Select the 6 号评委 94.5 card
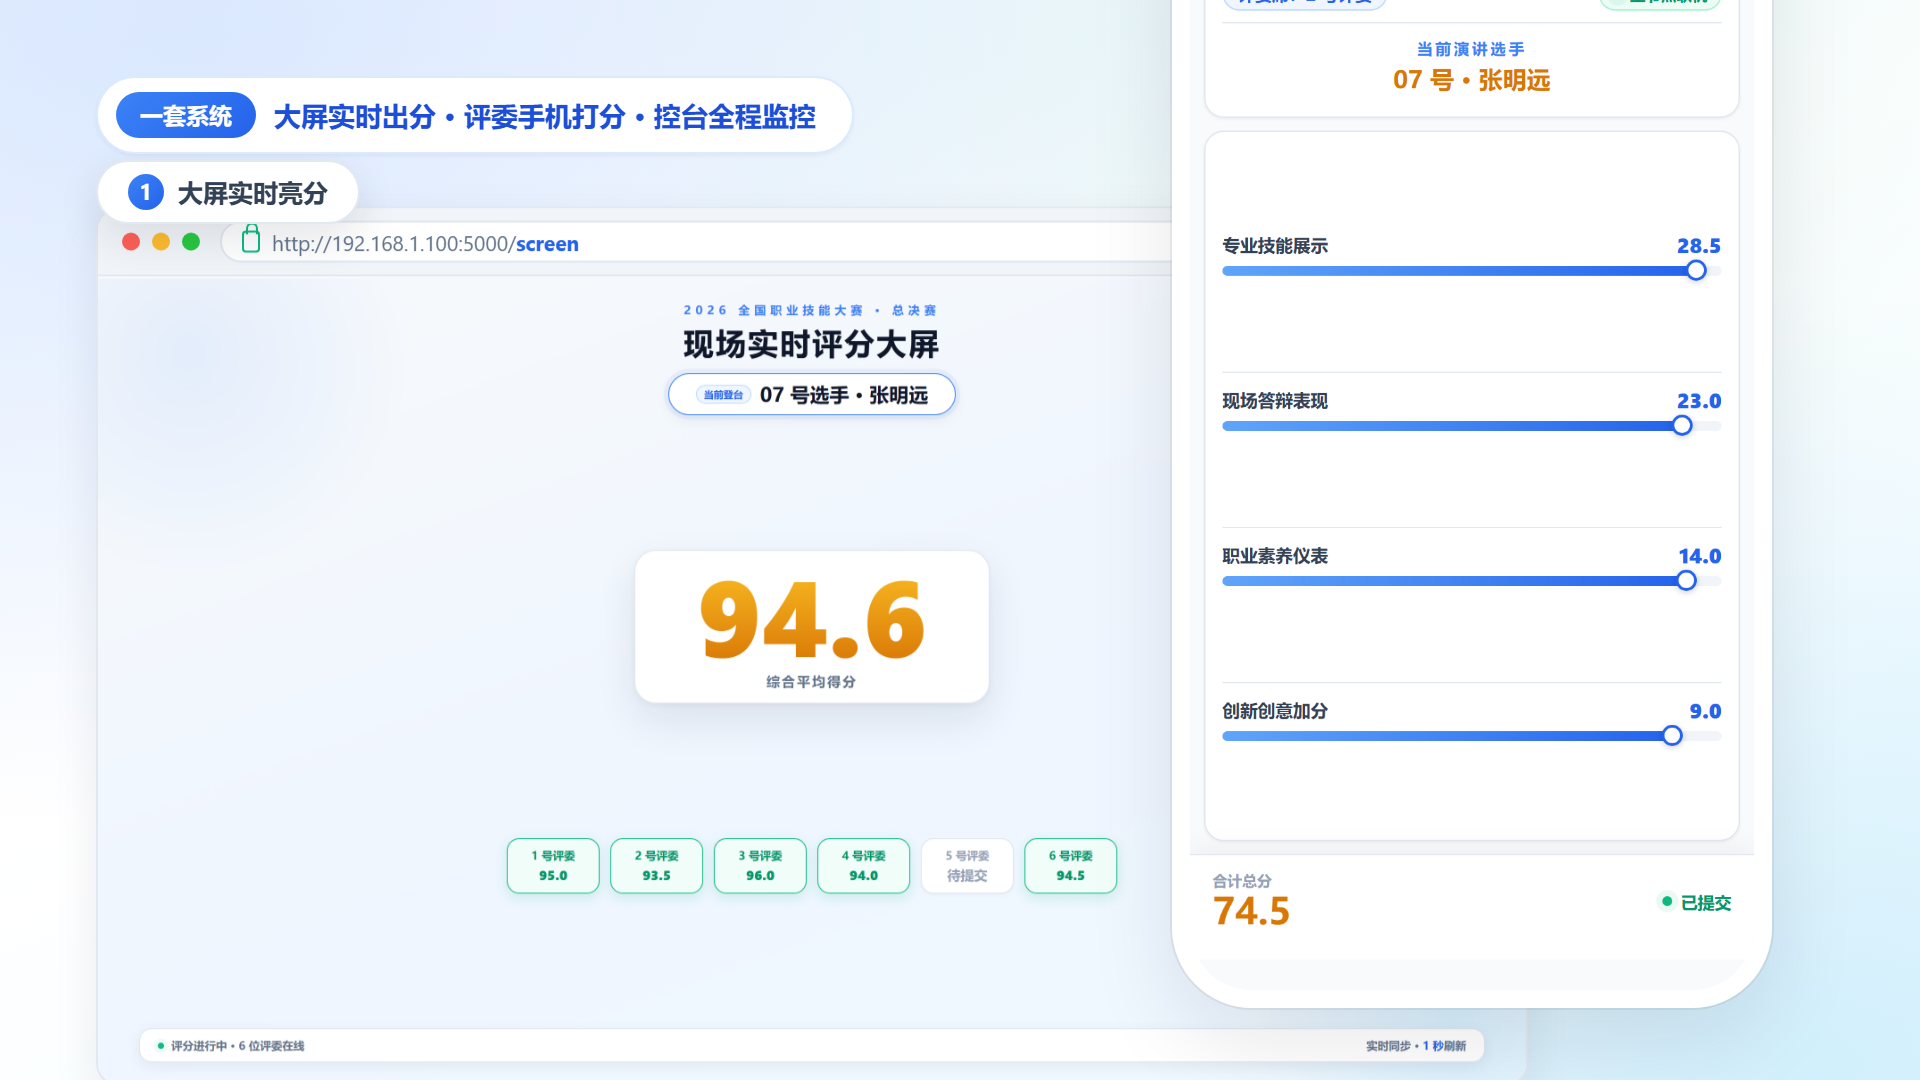The width and height of the screenshot is (1920, 1080). [1070, 866]
